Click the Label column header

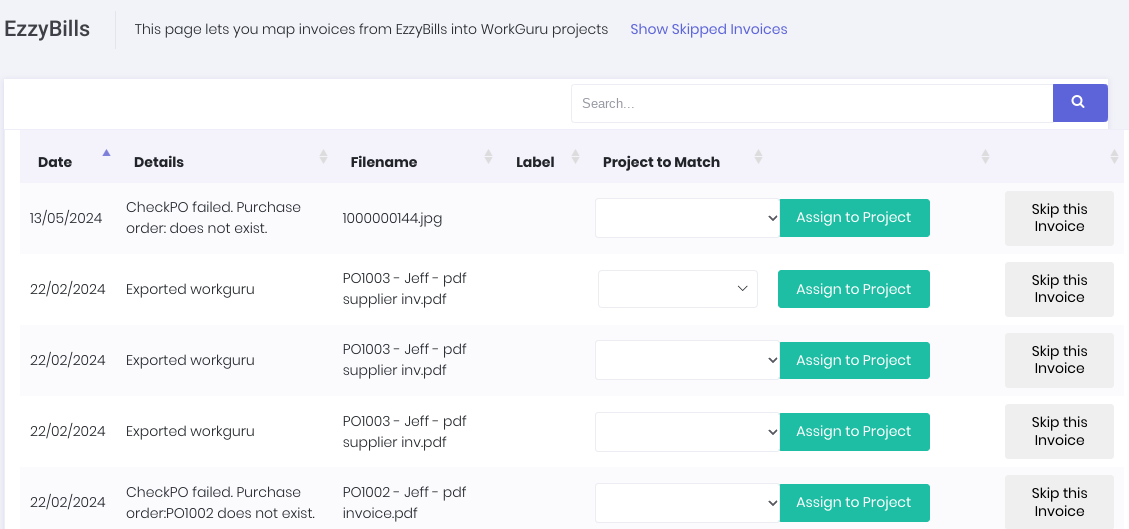click(x=535, y=162)
